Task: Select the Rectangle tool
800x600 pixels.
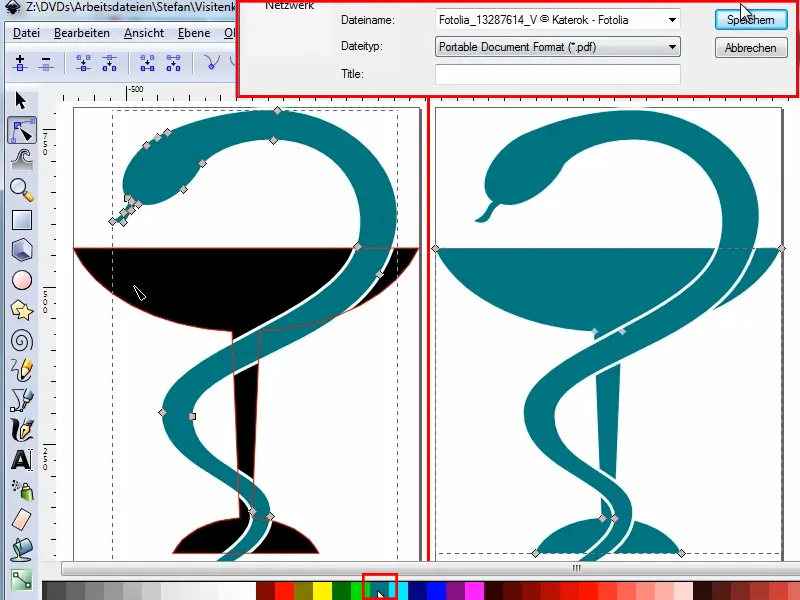Action: [22, 220]
